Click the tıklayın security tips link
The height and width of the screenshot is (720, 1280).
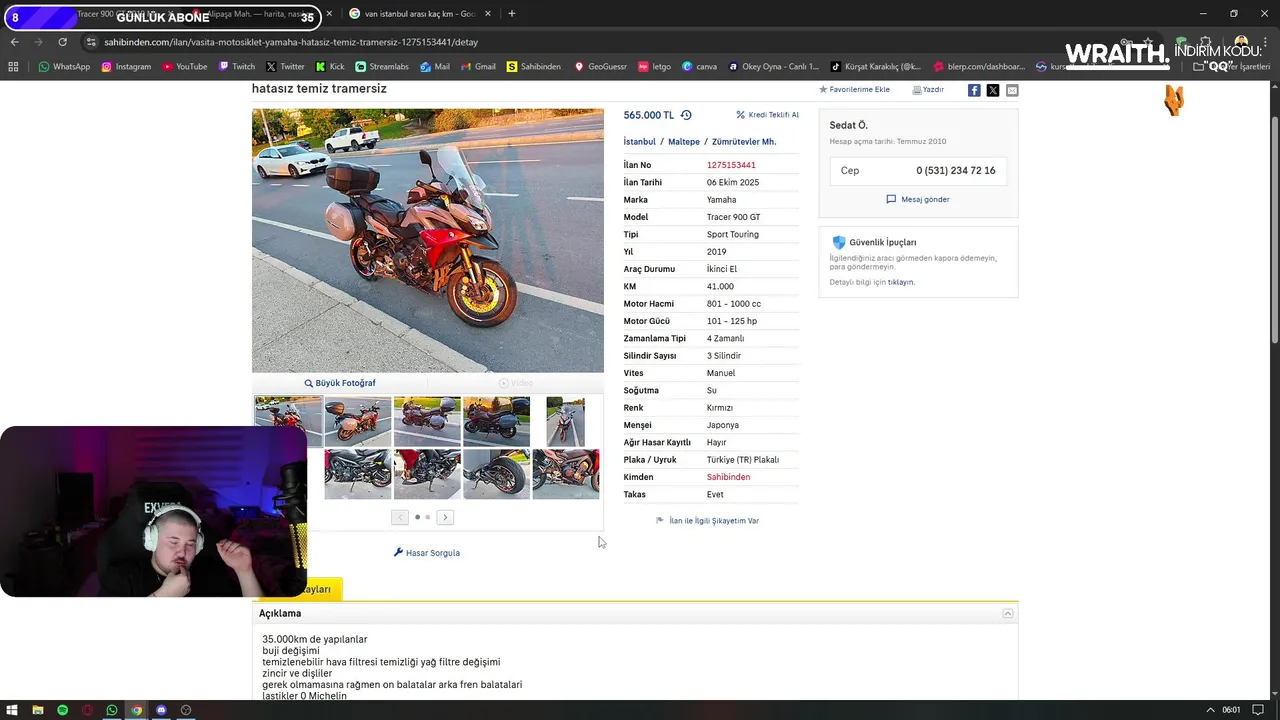pos(901,282)
